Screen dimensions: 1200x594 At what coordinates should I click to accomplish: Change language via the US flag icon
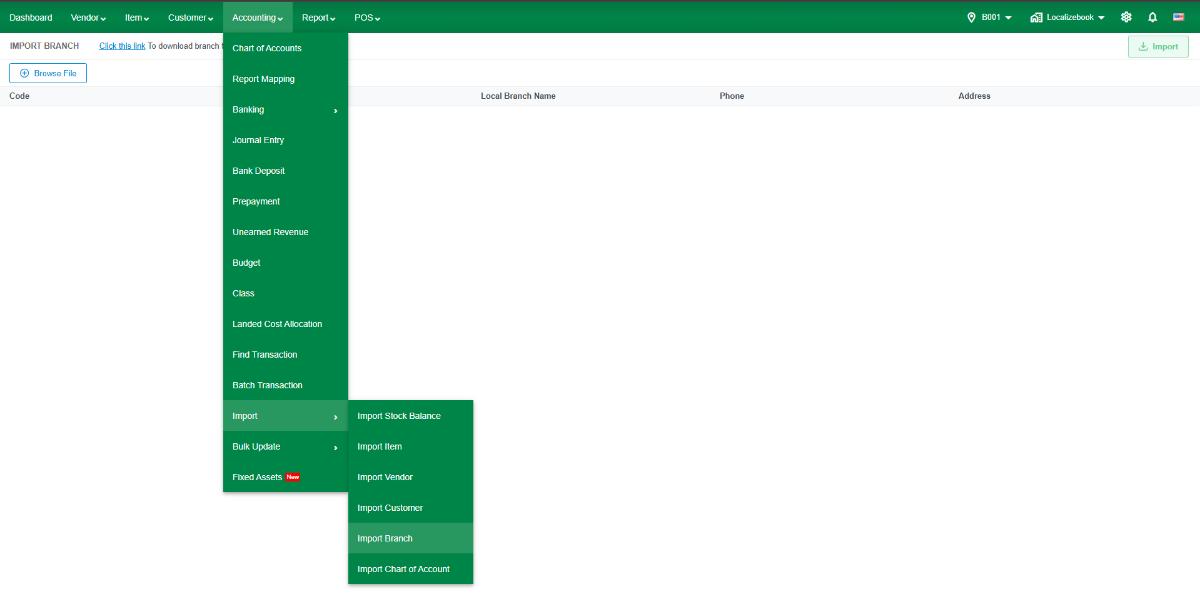(1179, 17)
